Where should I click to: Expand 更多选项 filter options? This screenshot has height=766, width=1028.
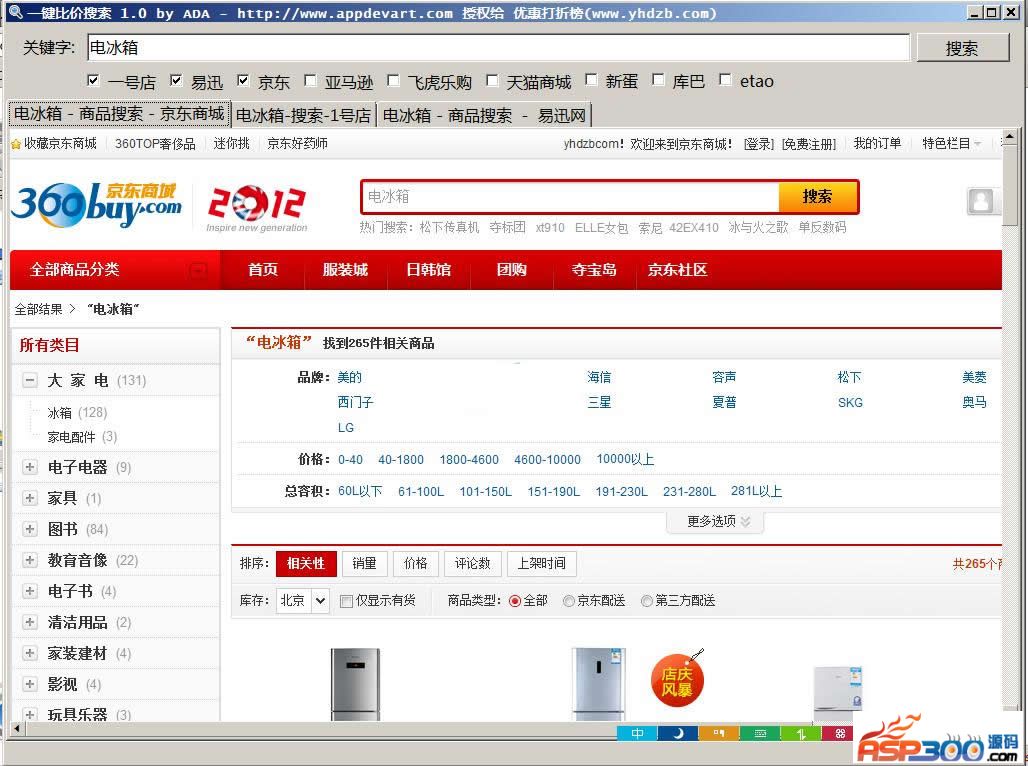715,521
